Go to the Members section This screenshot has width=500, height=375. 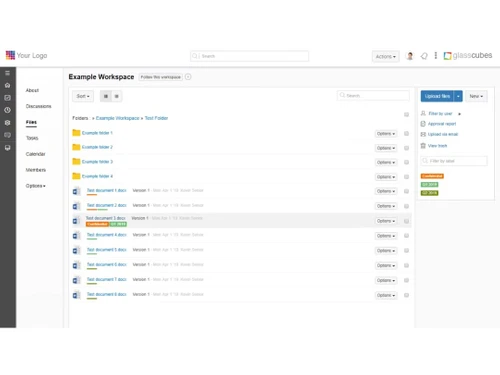pyautogui.click(x=36, y=170)
